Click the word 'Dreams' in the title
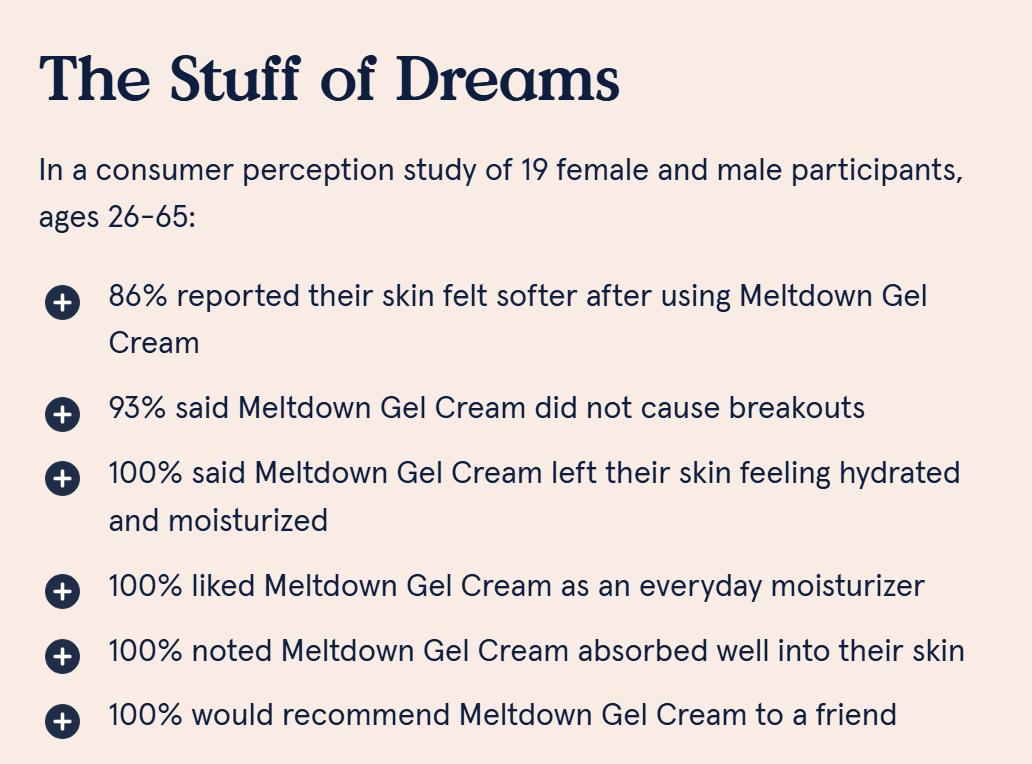This screenshot has width=1032, height=764. click(x=508, y=78)
